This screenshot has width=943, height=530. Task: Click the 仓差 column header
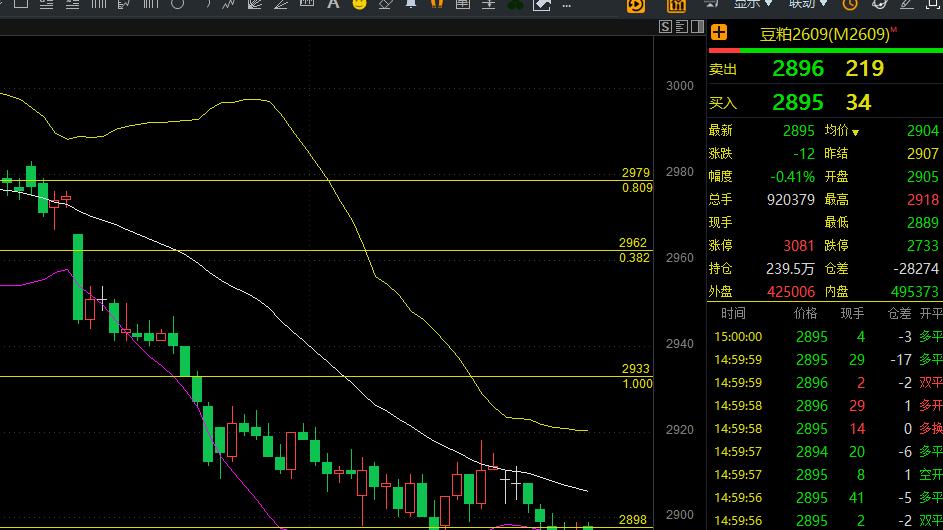tap(899, 313)
